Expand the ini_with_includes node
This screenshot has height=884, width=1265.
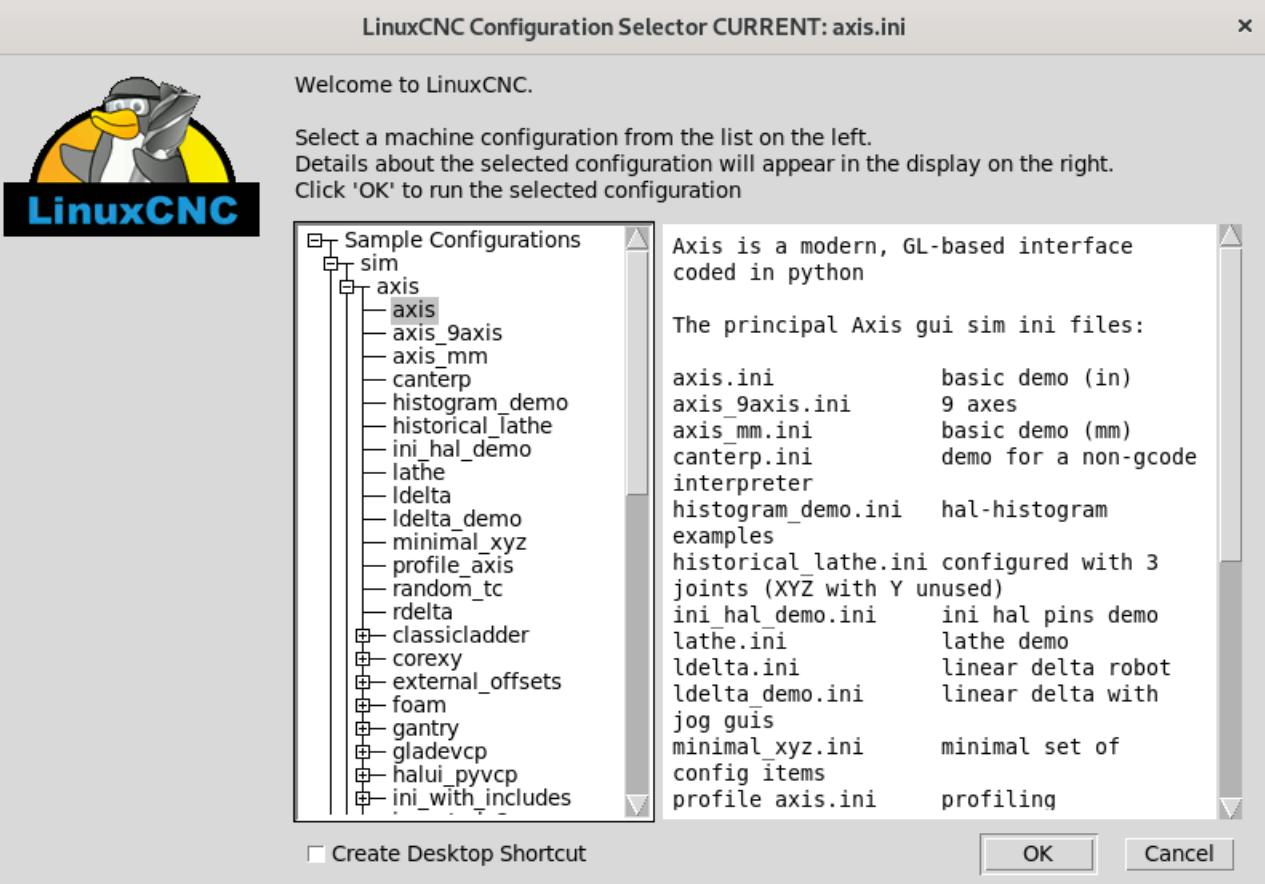(x=363, y=798)
